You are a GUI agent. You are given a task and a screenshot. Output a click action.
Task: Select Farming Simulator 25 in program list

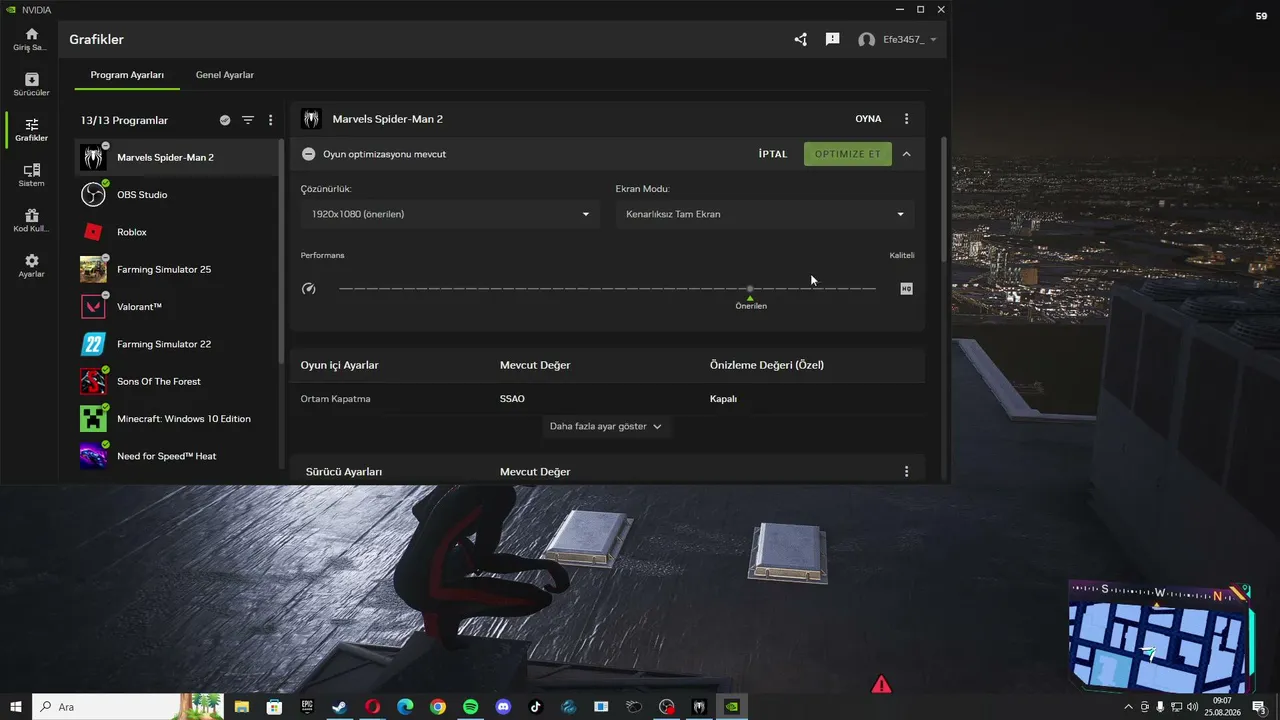(x=178, y=269)
